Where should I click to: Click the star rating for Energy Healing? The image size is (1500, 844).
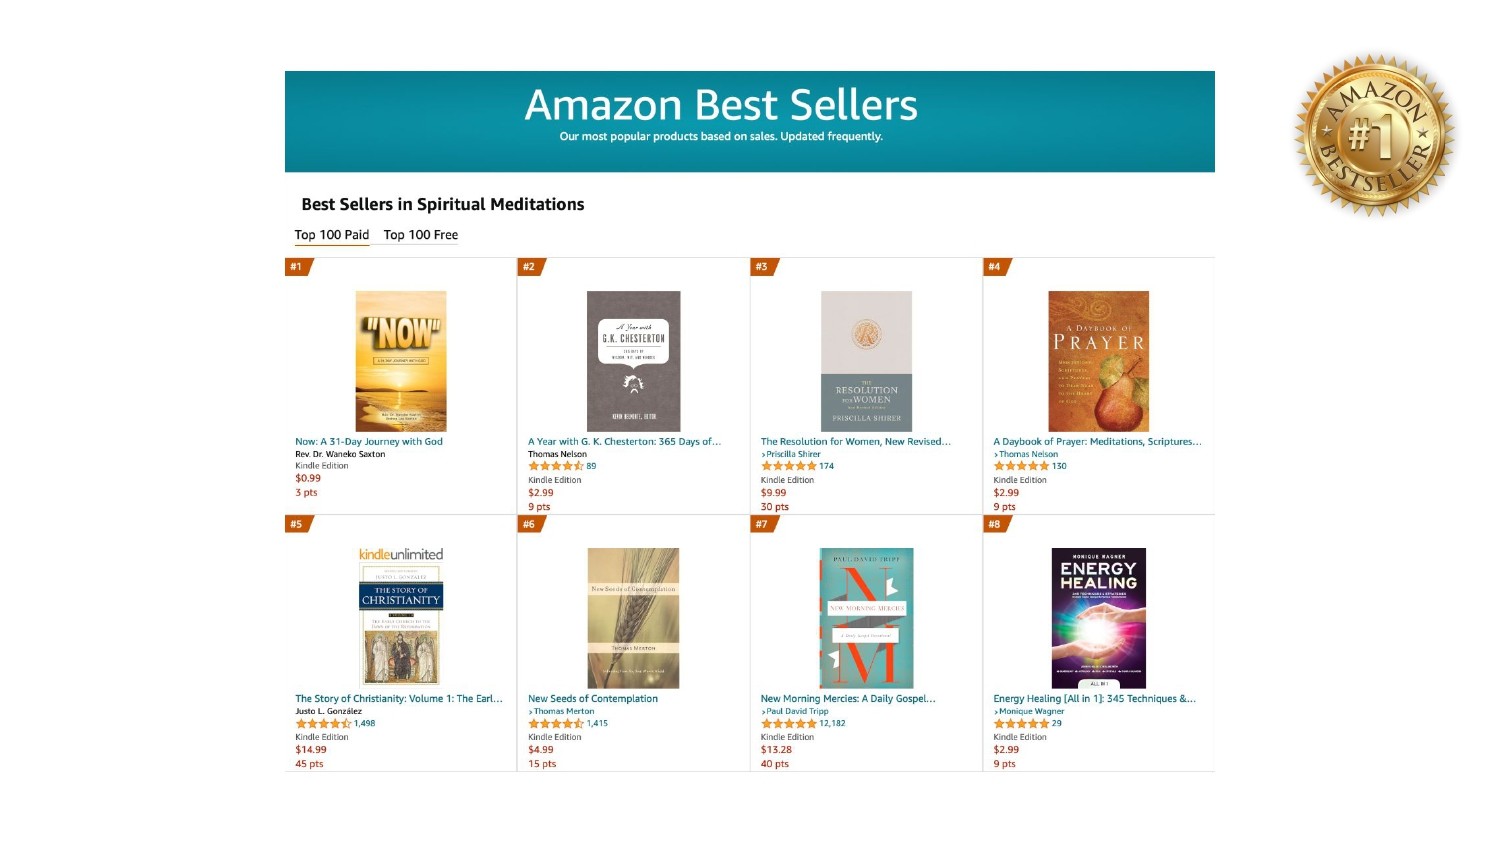coord(1021,723)
